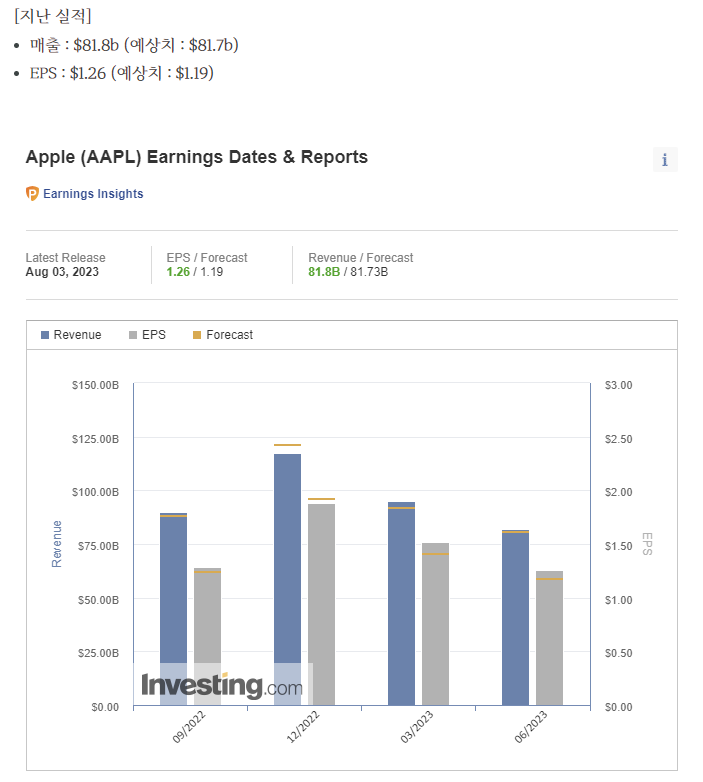Click the 09/2022 gray EPS bar
This screenshot has height=782, width=703.
(207, 636)
